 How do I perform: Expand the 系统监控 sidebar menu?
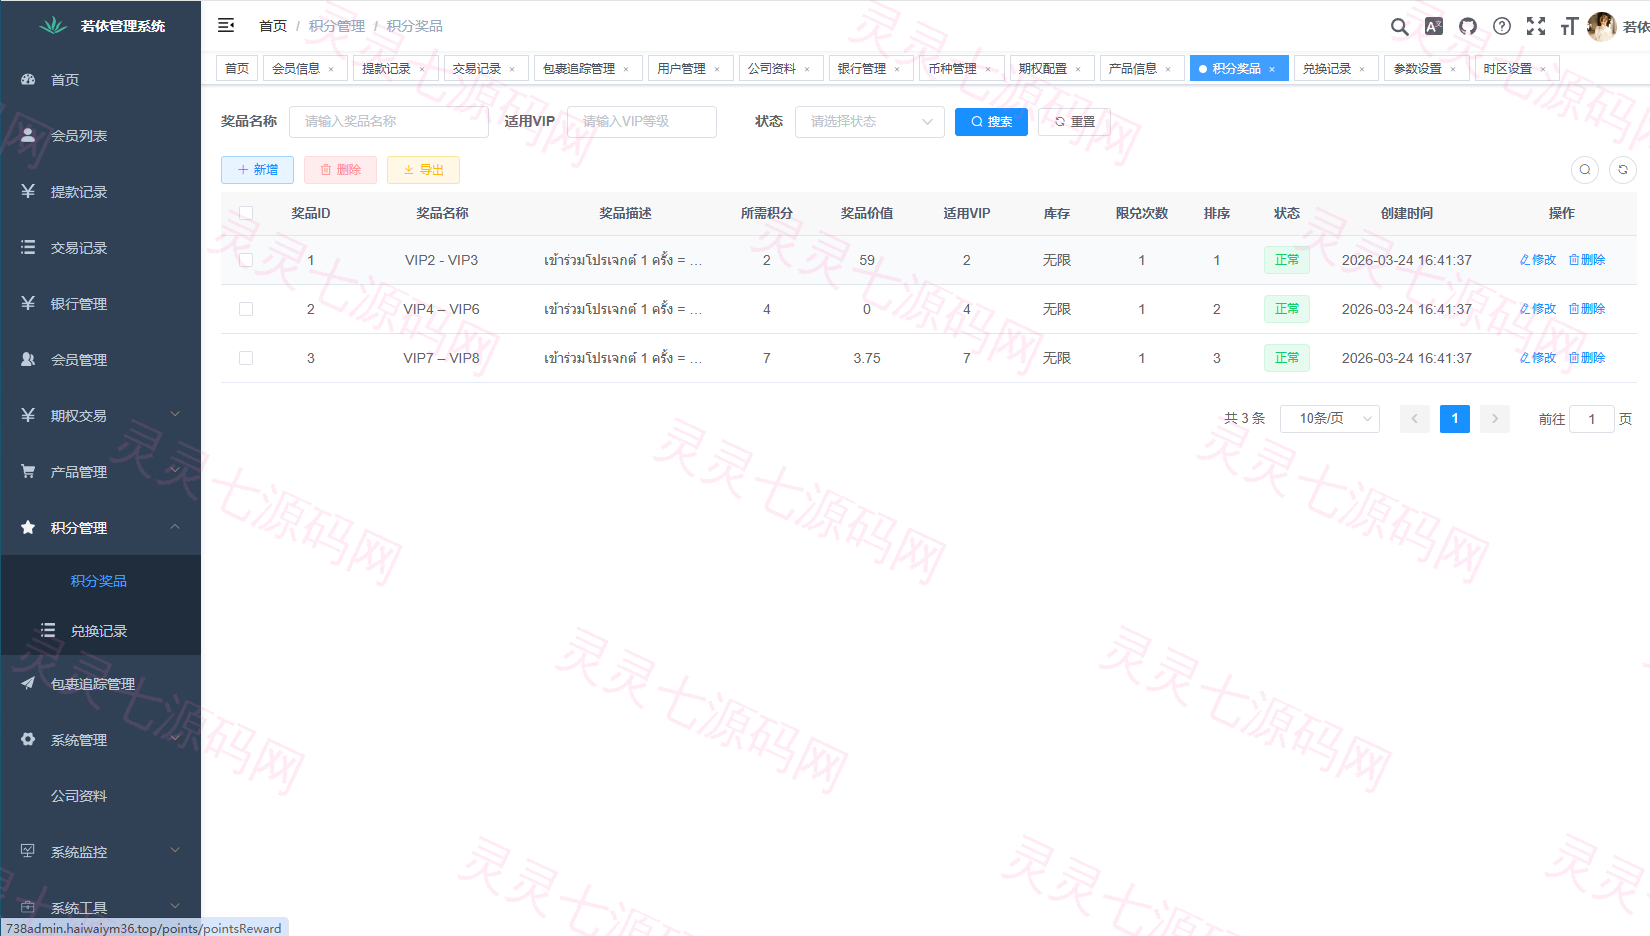coord(100,852)
